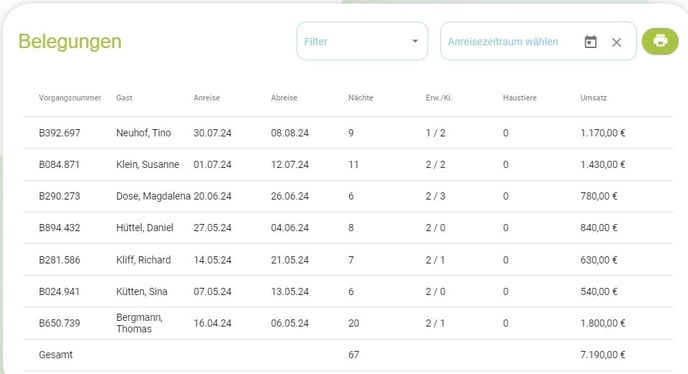Select guest Klein, Susanne row
The image size is (688, 374).
pos(348,165)
